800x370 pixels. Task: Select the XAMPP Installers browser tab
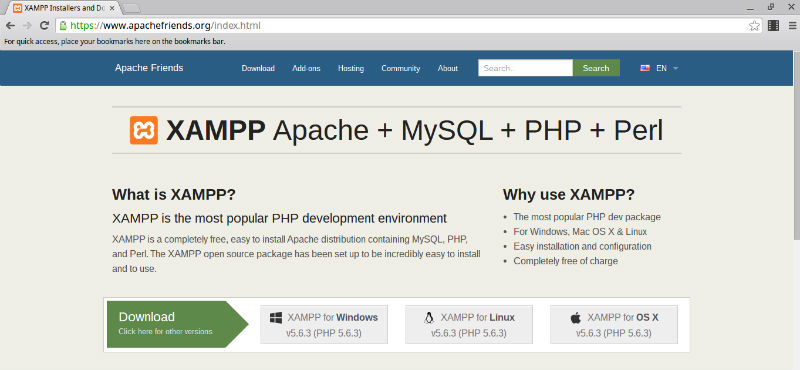(64, 8)
